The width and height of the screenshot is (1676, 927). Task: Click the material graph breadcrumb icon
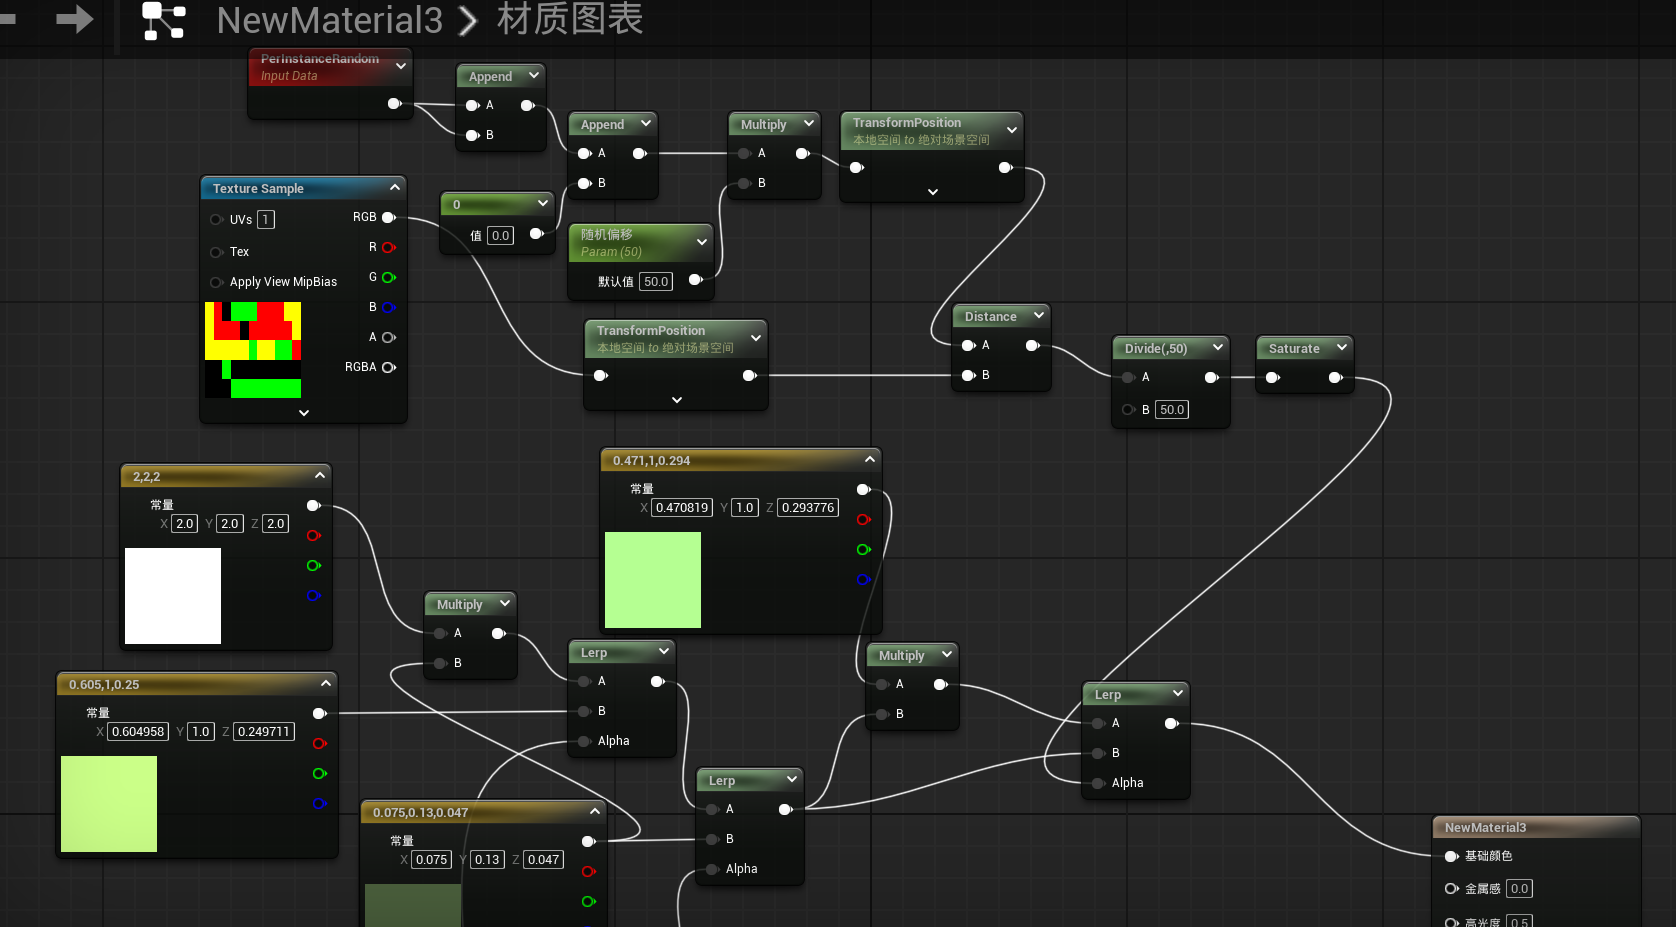coord(164,20)
